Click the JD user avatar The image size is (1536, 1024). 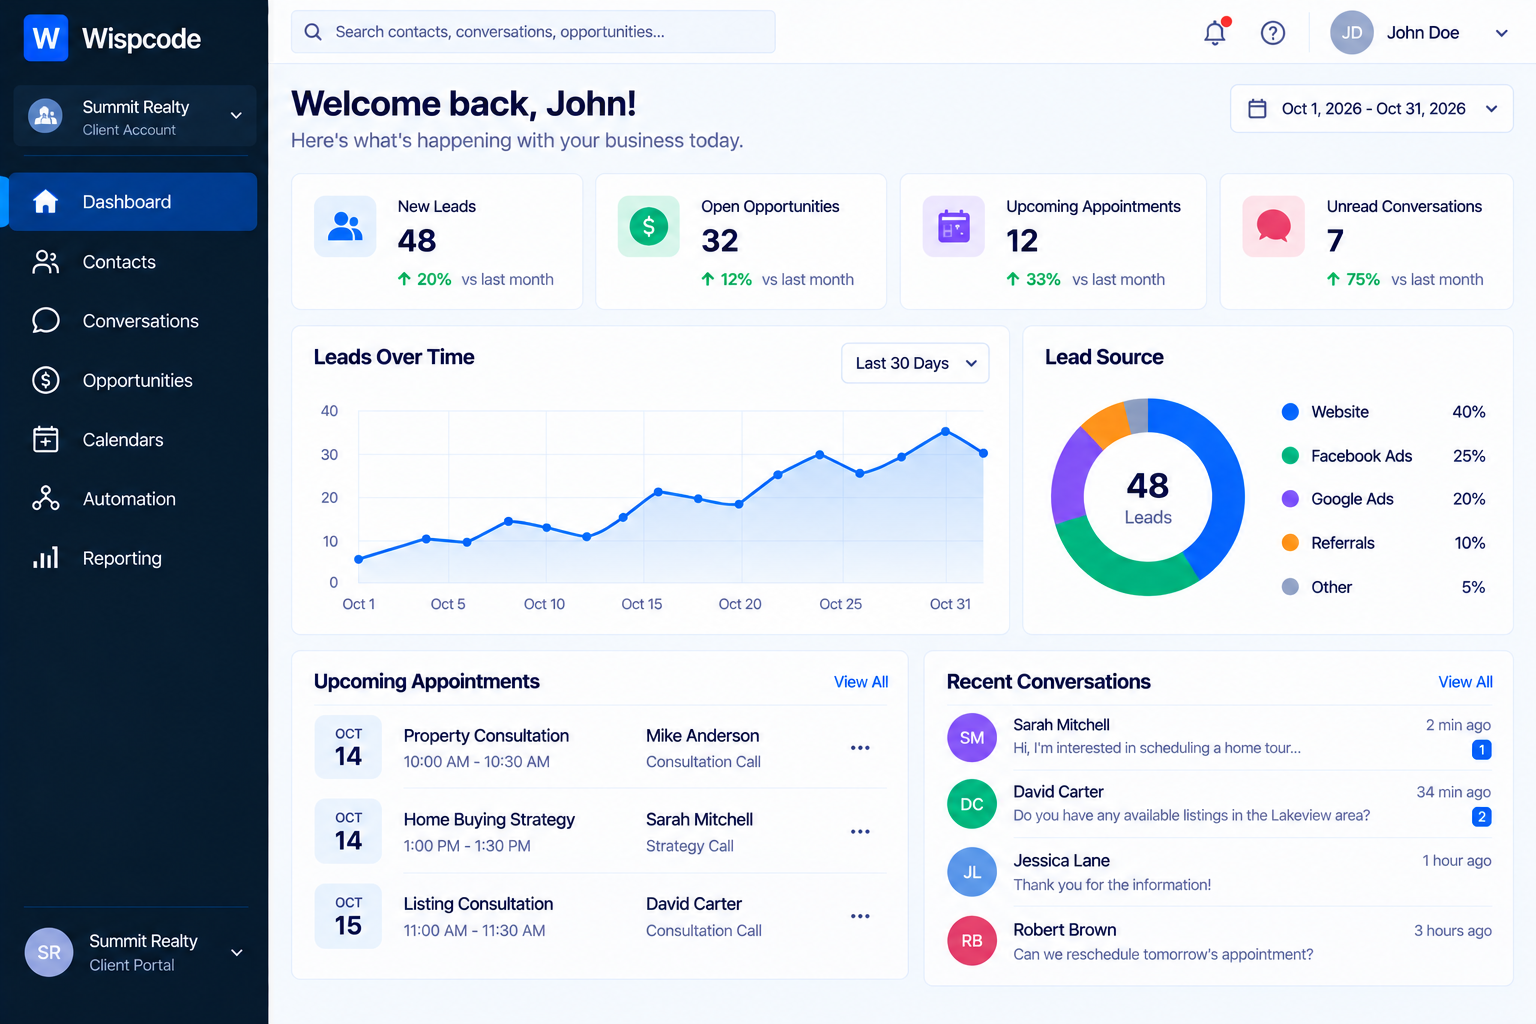[1352, 33]
